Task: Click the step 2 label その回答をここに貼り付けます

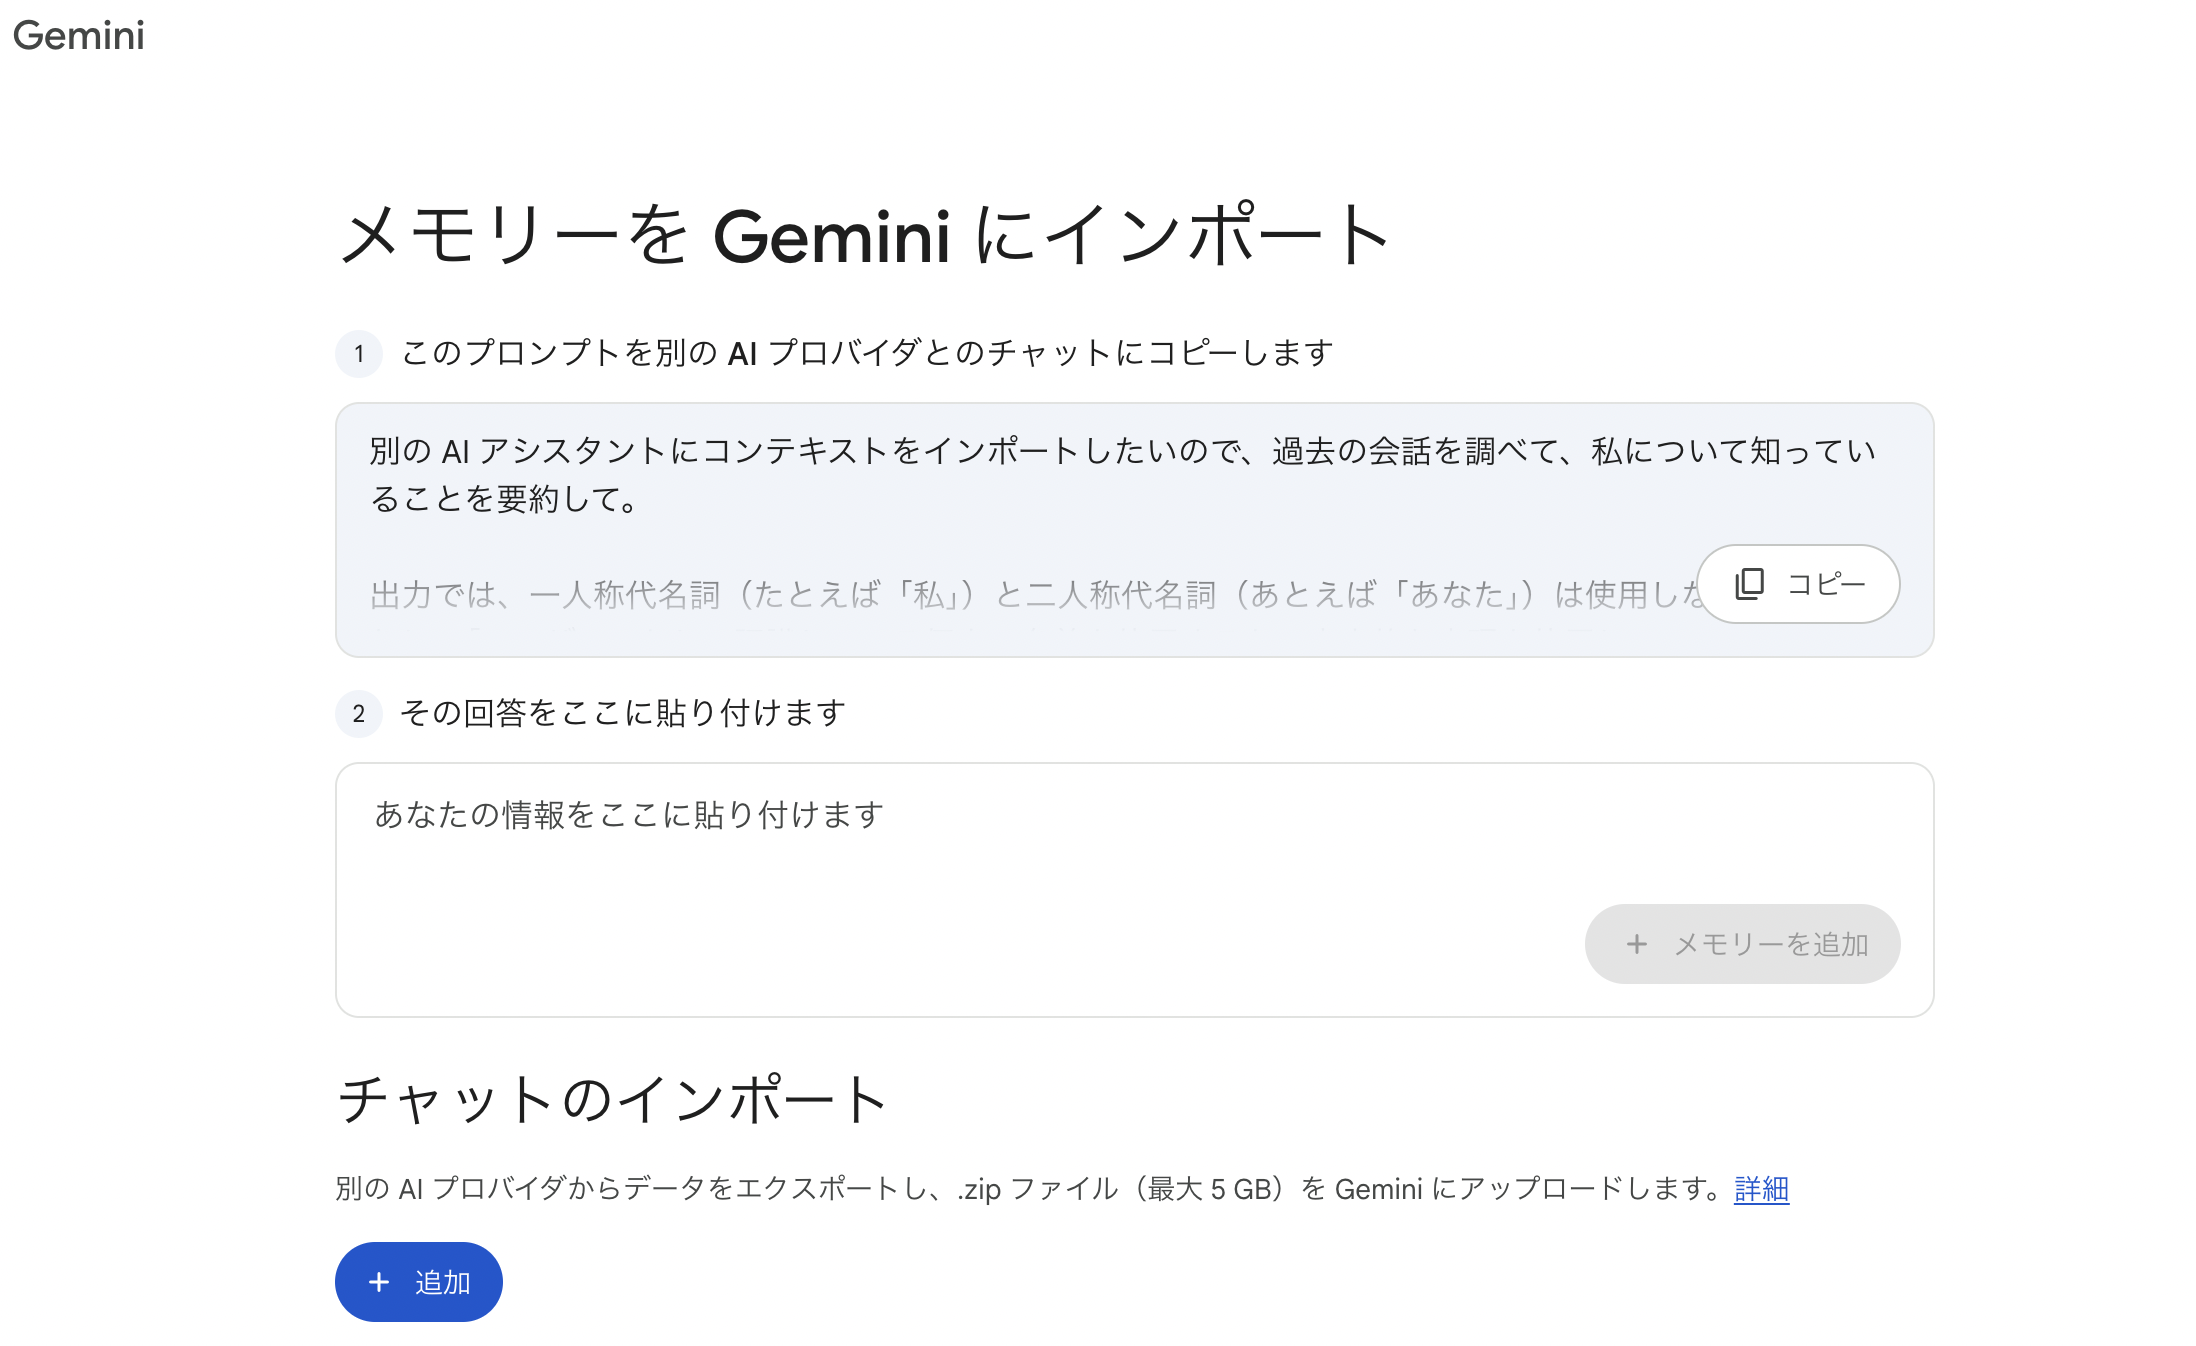Action: tap(623, 713)
